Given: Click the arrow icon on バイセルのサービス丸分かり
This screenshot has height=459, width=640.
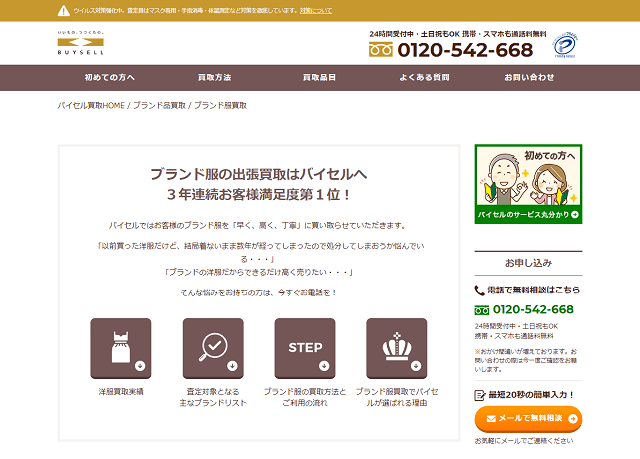Looking at the screenshot, I should 575,215.
